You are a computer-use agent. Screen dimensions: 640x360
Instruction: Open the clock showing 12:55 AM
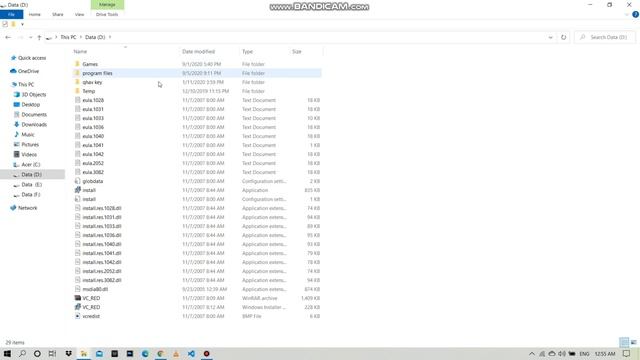click(605, 353)
